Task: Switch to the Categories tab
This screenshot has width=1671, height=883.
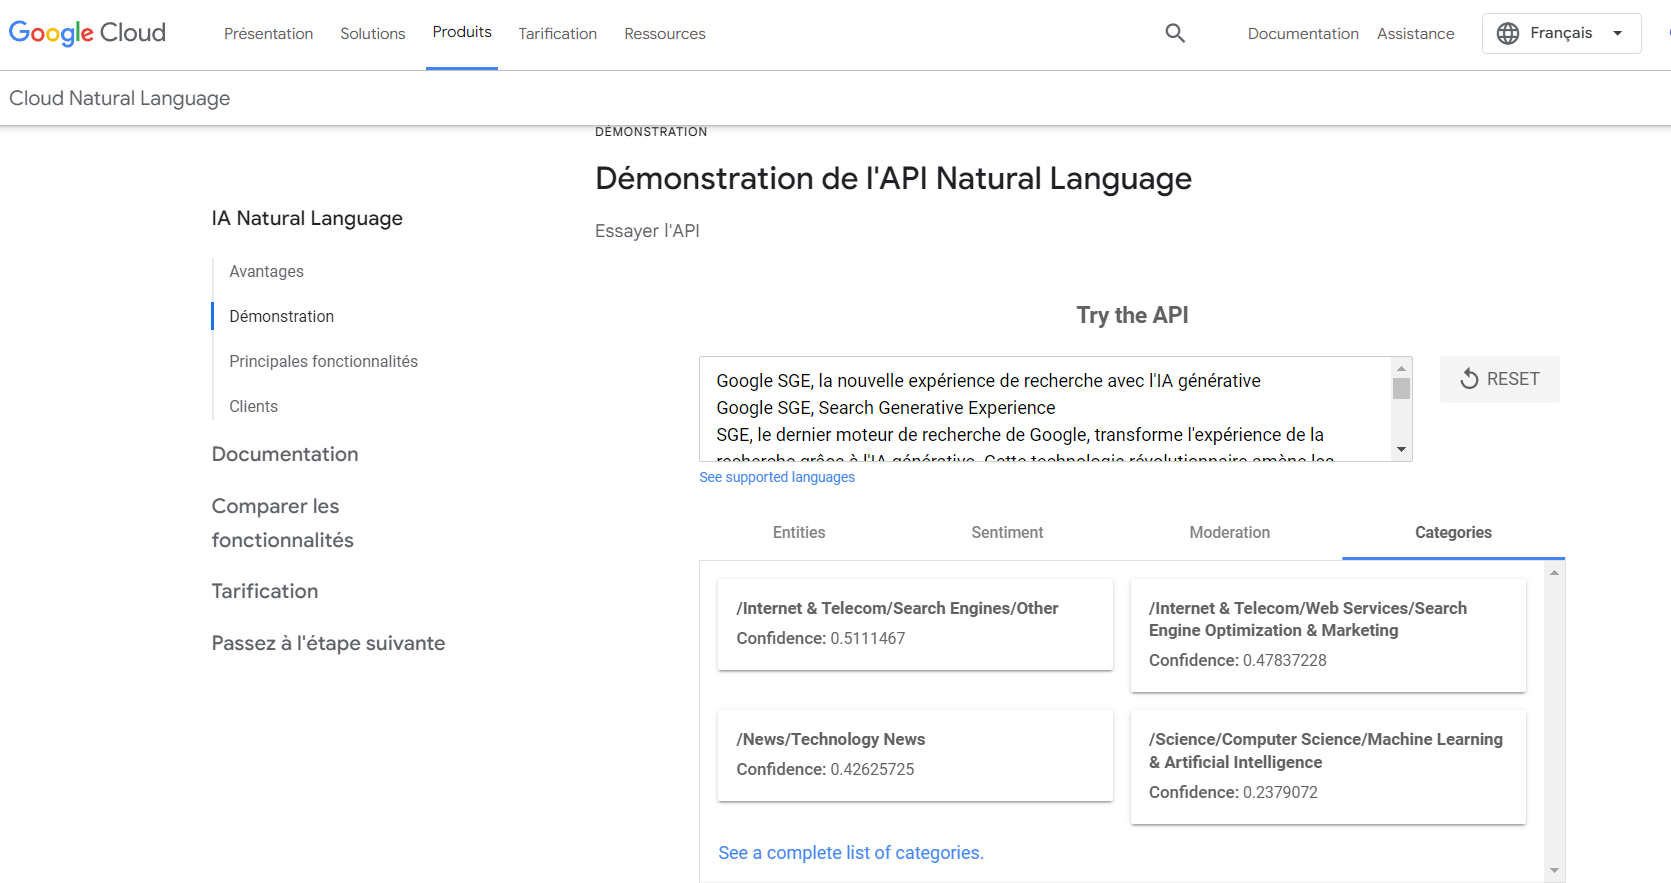Action: 1453,533
